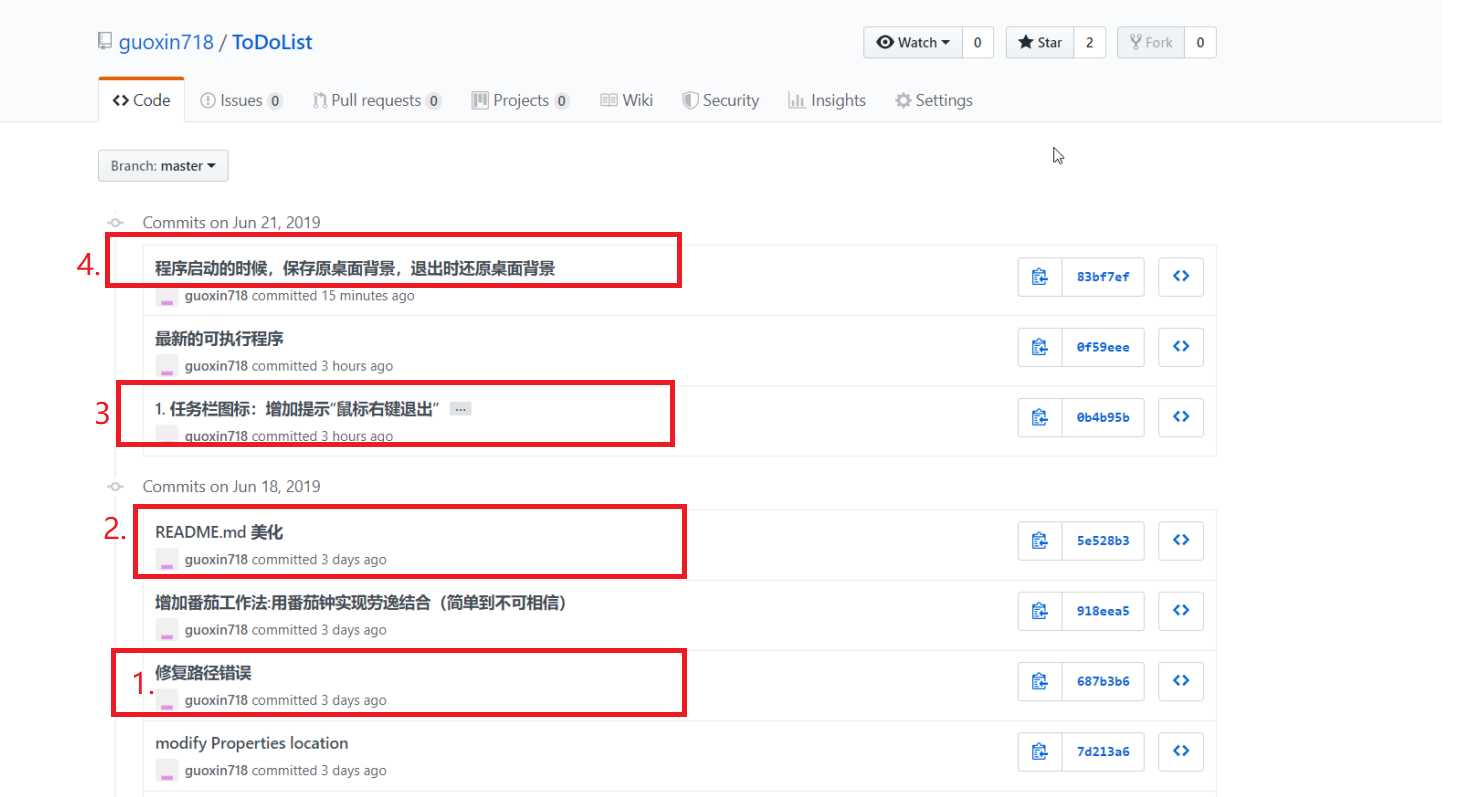Browse repository at commit 83bf7ef
Viewport: 1475px width, 797px height.
1181,277
